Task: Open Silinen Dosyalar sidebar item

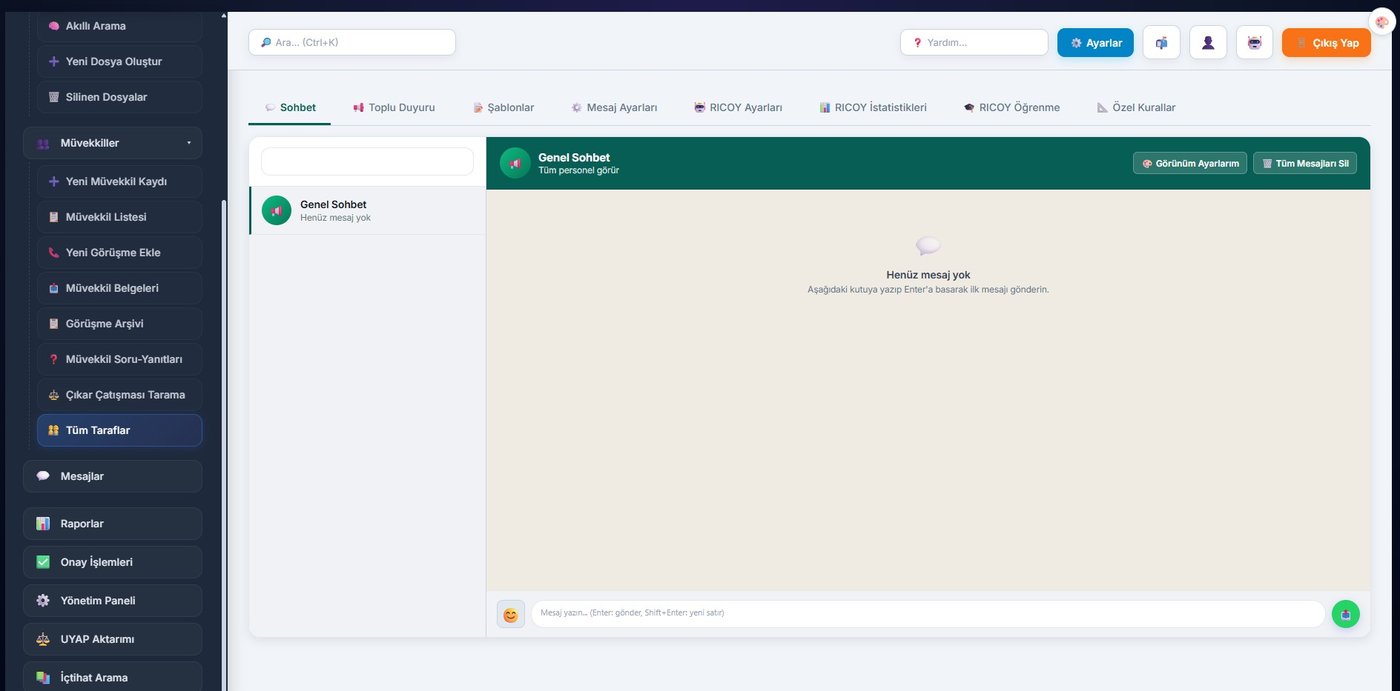Action: pos(119,97)
